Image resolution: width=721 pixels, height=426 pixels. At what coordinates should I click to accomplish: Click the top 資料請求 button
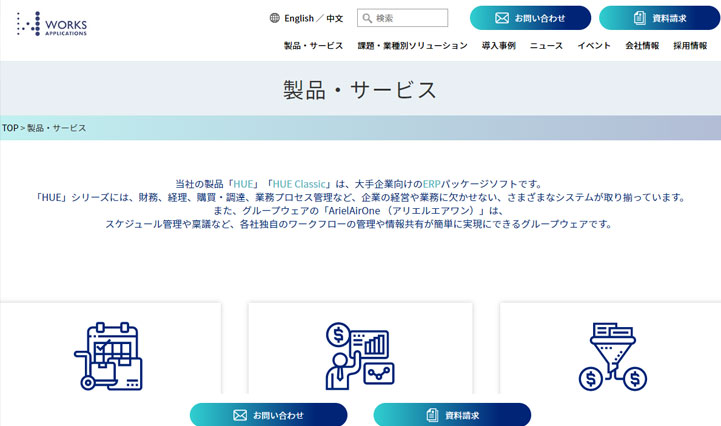659,18
